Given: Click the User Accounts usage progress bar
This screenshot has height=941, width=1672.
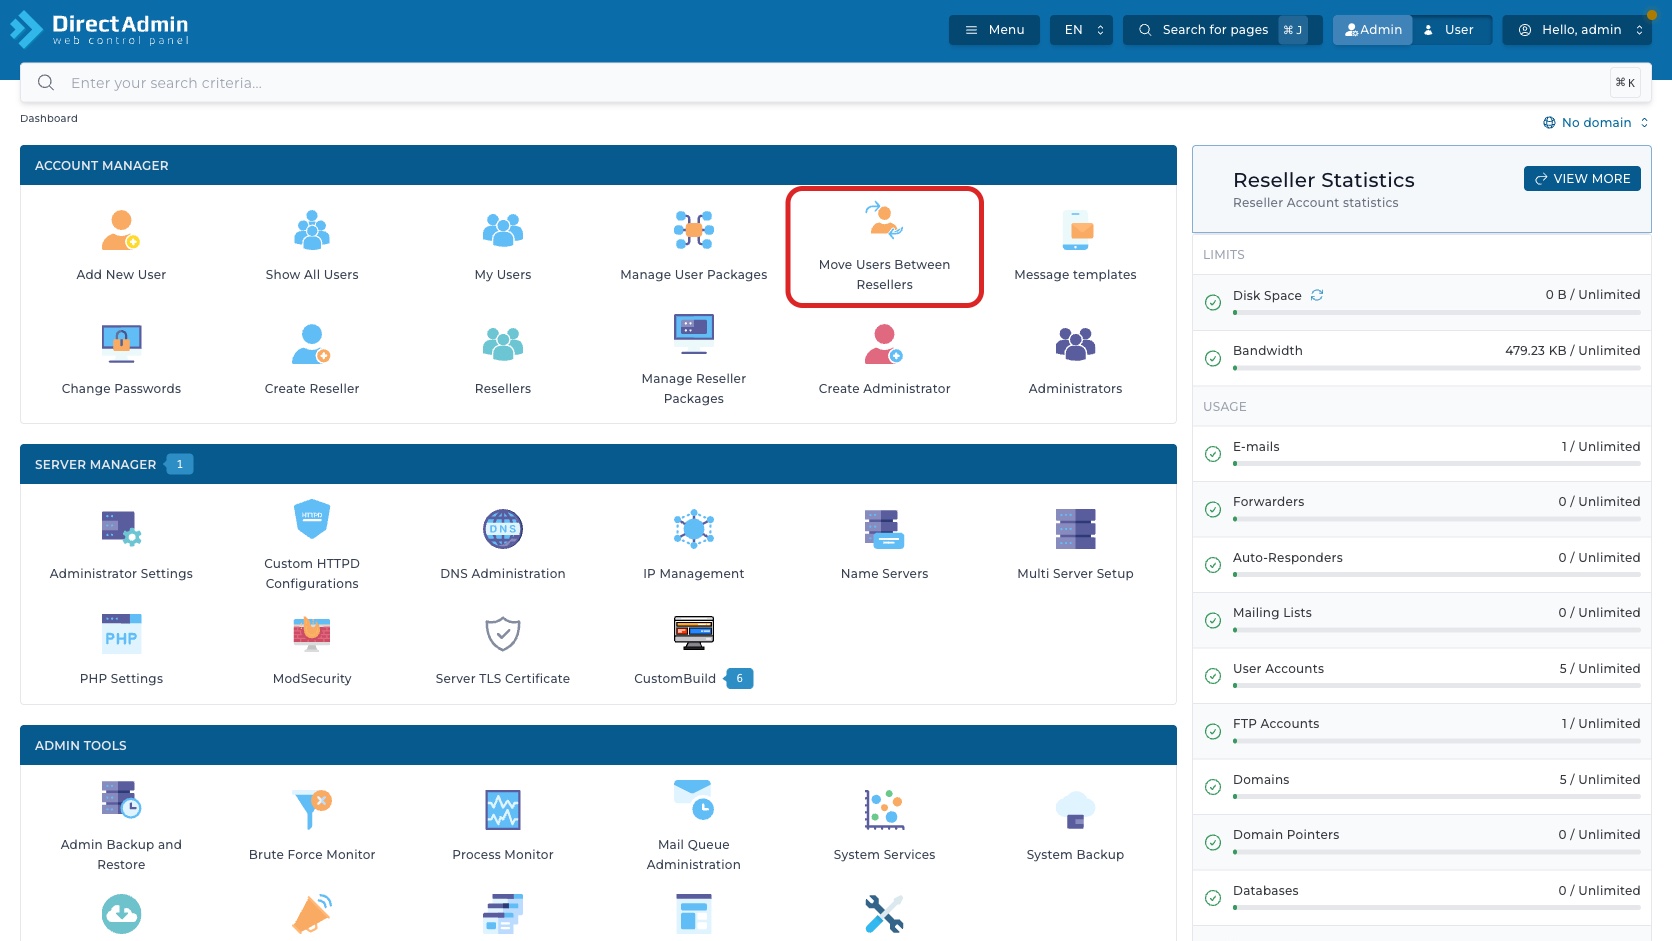Looking at the screenshot, I should 1437,686.
